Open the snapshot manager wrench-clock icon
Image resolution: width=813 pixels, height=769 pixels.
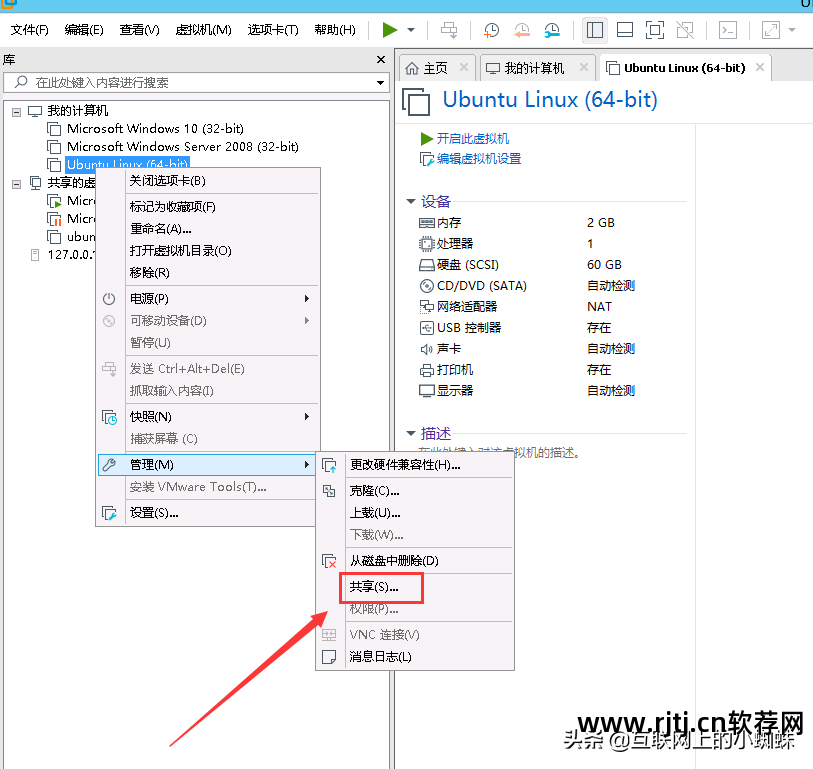[551, 30]
